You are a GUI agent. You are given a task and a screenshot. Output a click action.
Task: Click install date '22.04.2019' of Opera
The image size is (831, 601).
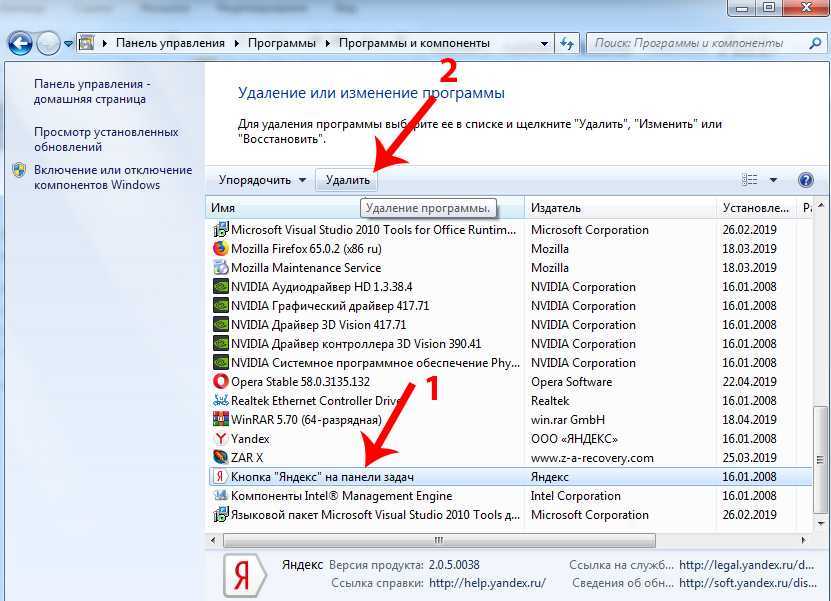pos(749,382)
